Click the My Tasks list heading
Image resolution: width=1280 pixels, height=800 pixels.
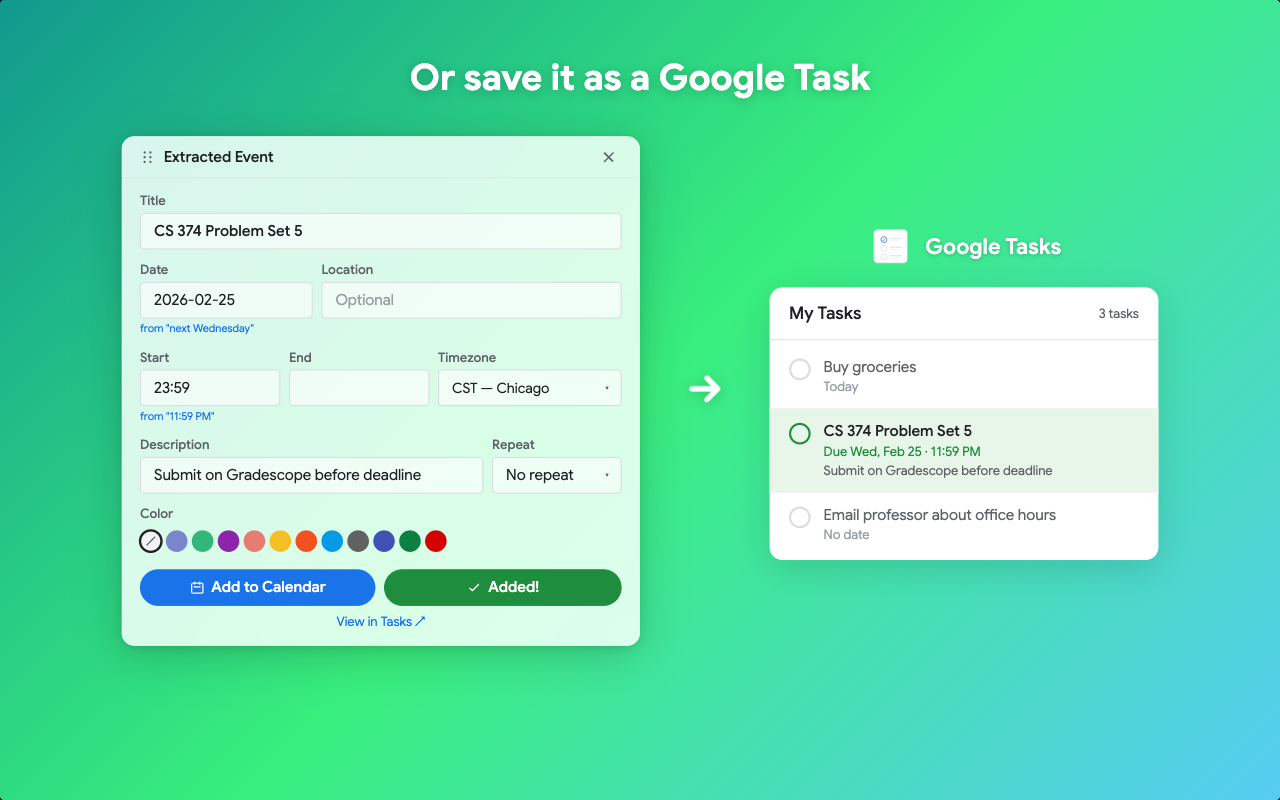tap(825, 313)
